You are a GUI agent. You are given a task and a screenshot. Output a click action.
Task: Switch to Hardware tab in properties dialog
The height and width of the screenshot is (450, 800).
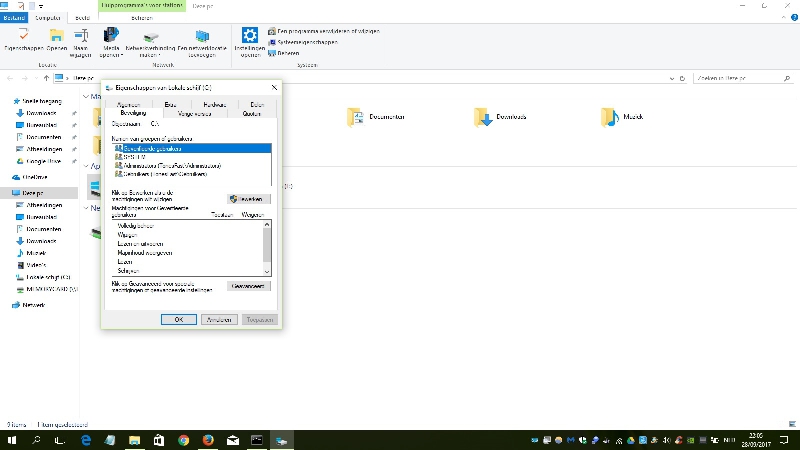tap(214, 104)
